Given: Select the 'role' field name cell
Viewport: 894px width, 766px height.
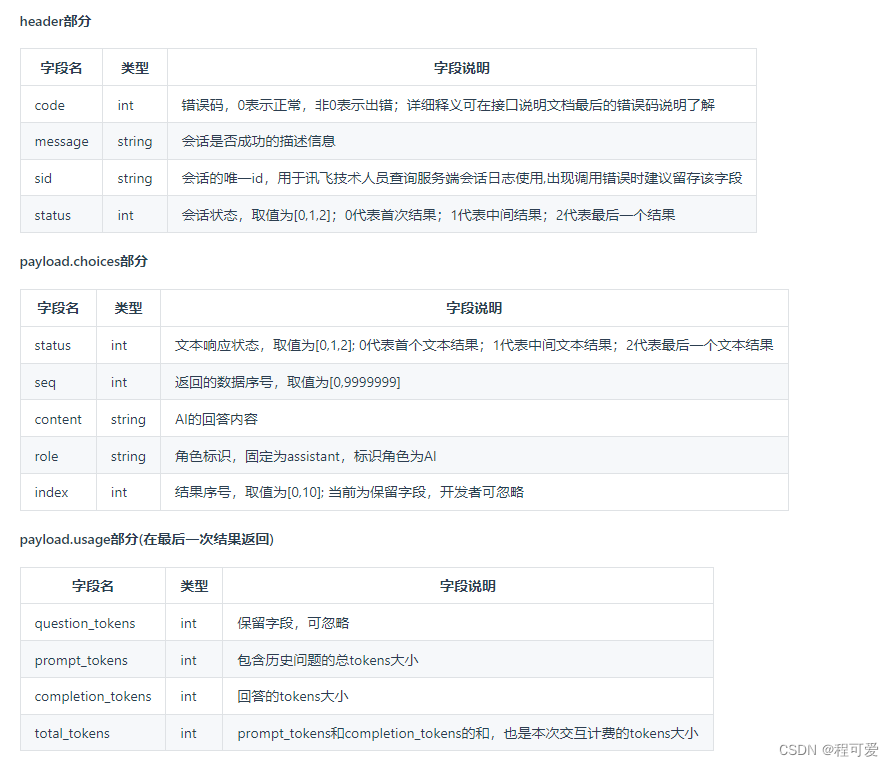Looking at the screenshot, I should (x=59, y=456).
